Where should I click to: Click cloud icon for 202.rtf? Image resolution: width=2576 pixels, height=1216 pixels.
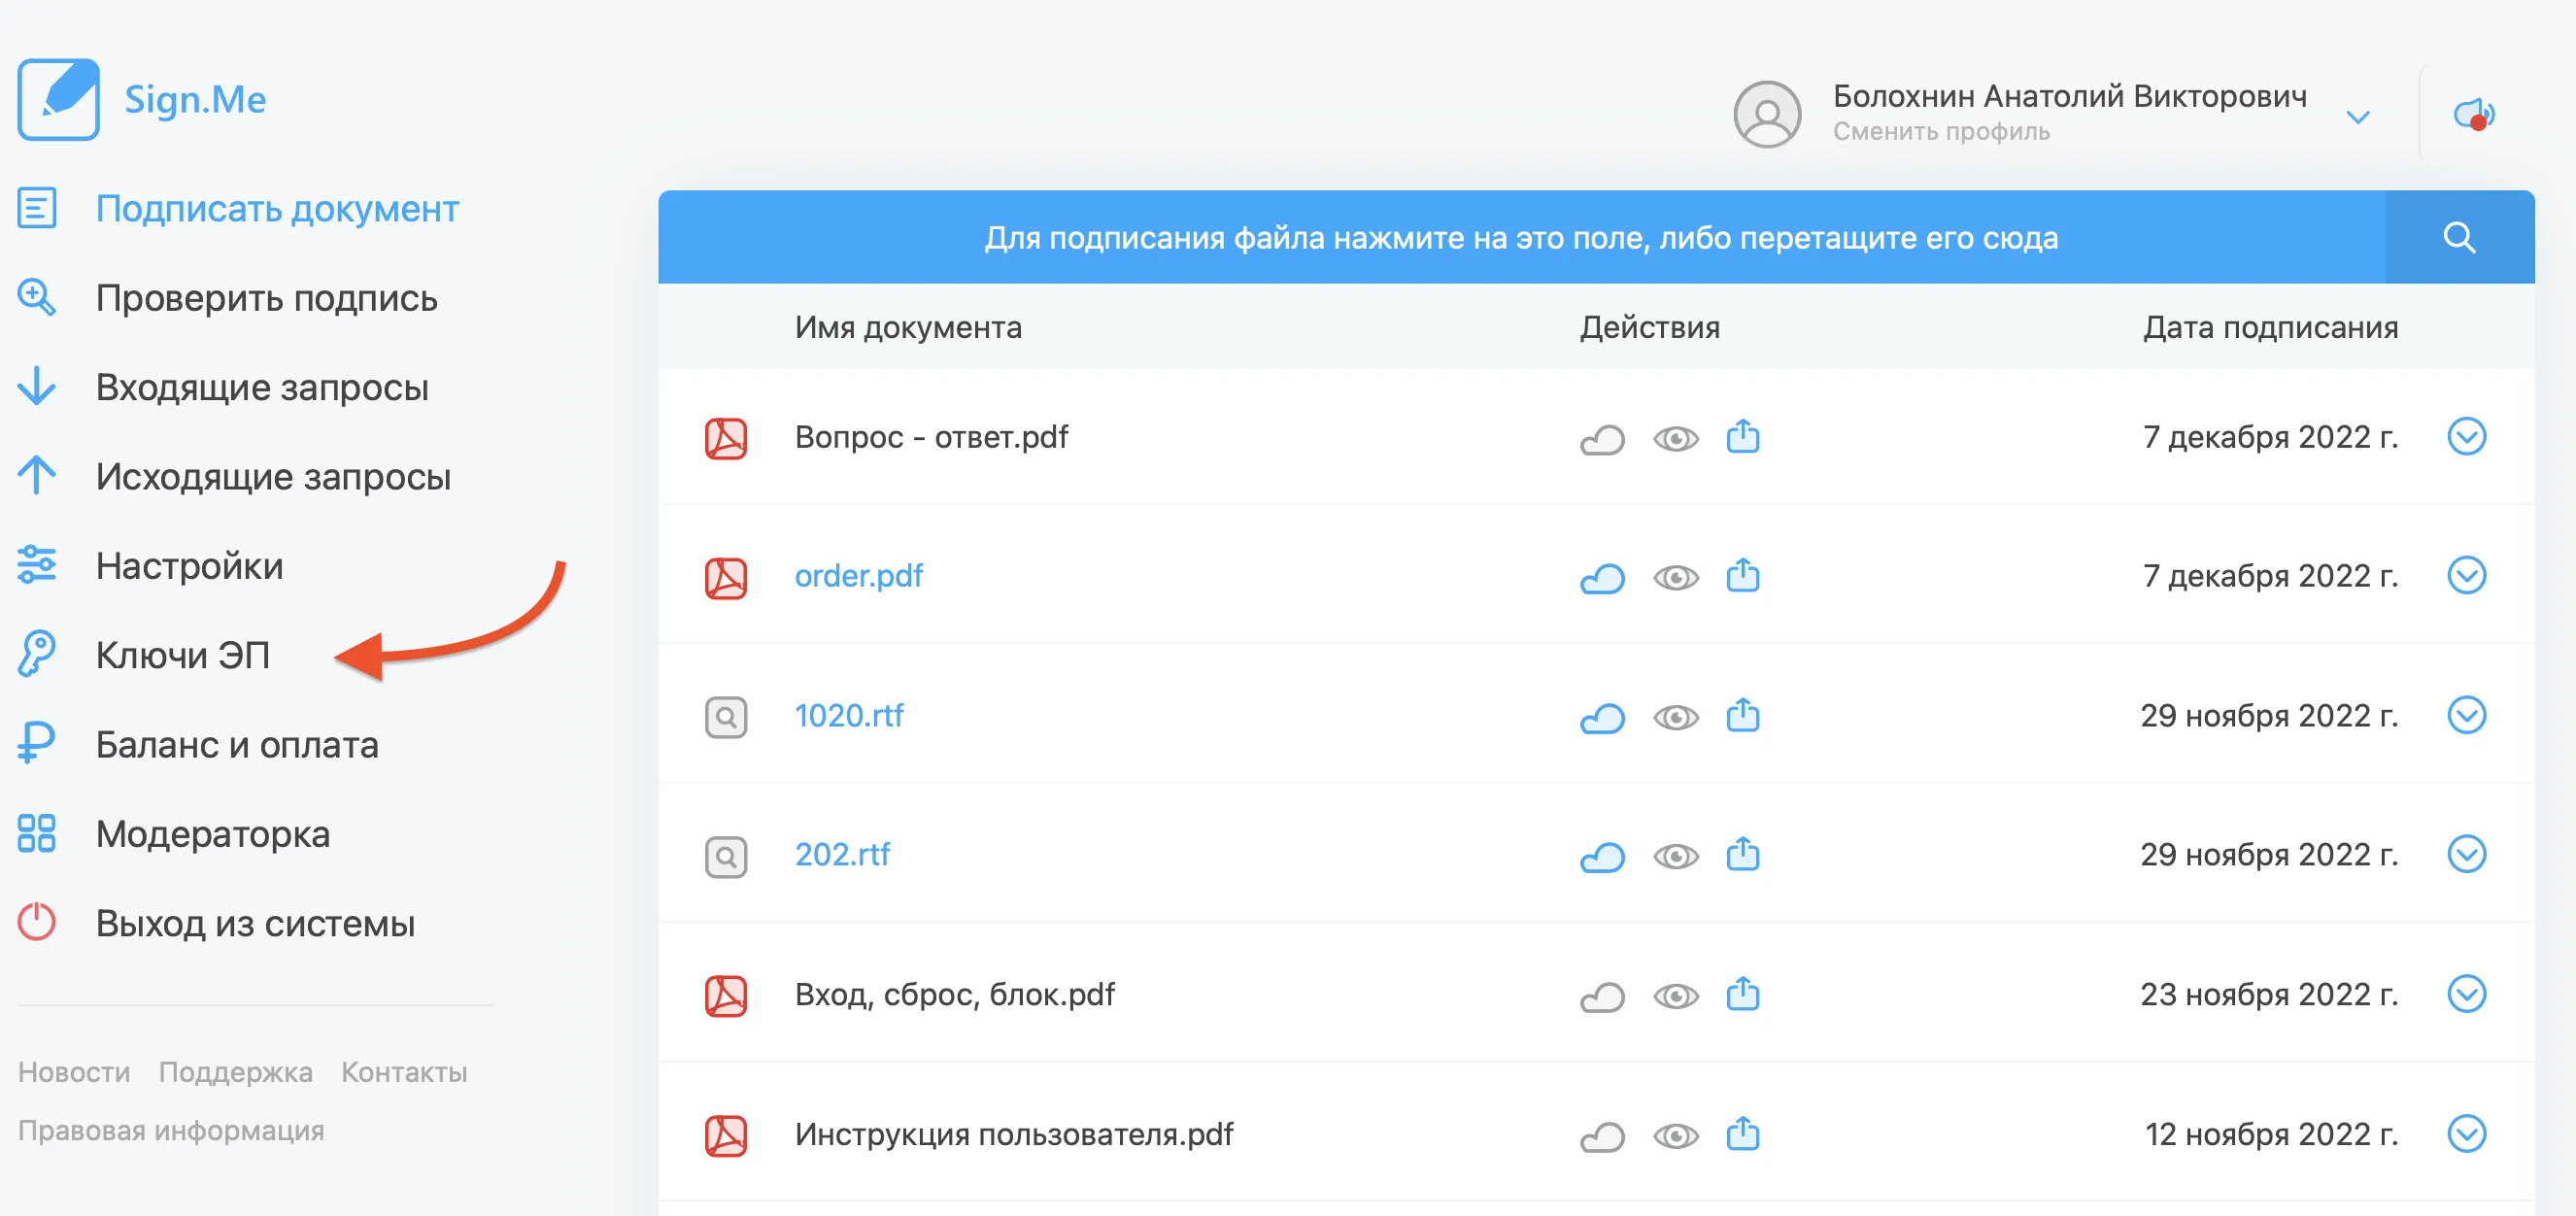1602,856
